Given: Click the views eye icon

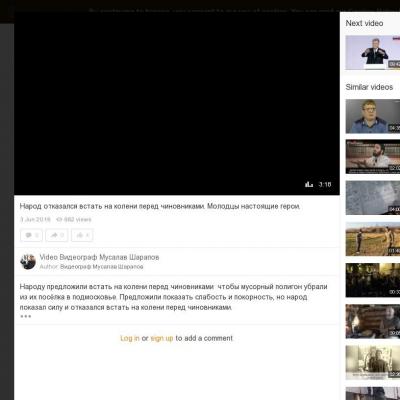Looking at the screenshot, I should (59, 219).
